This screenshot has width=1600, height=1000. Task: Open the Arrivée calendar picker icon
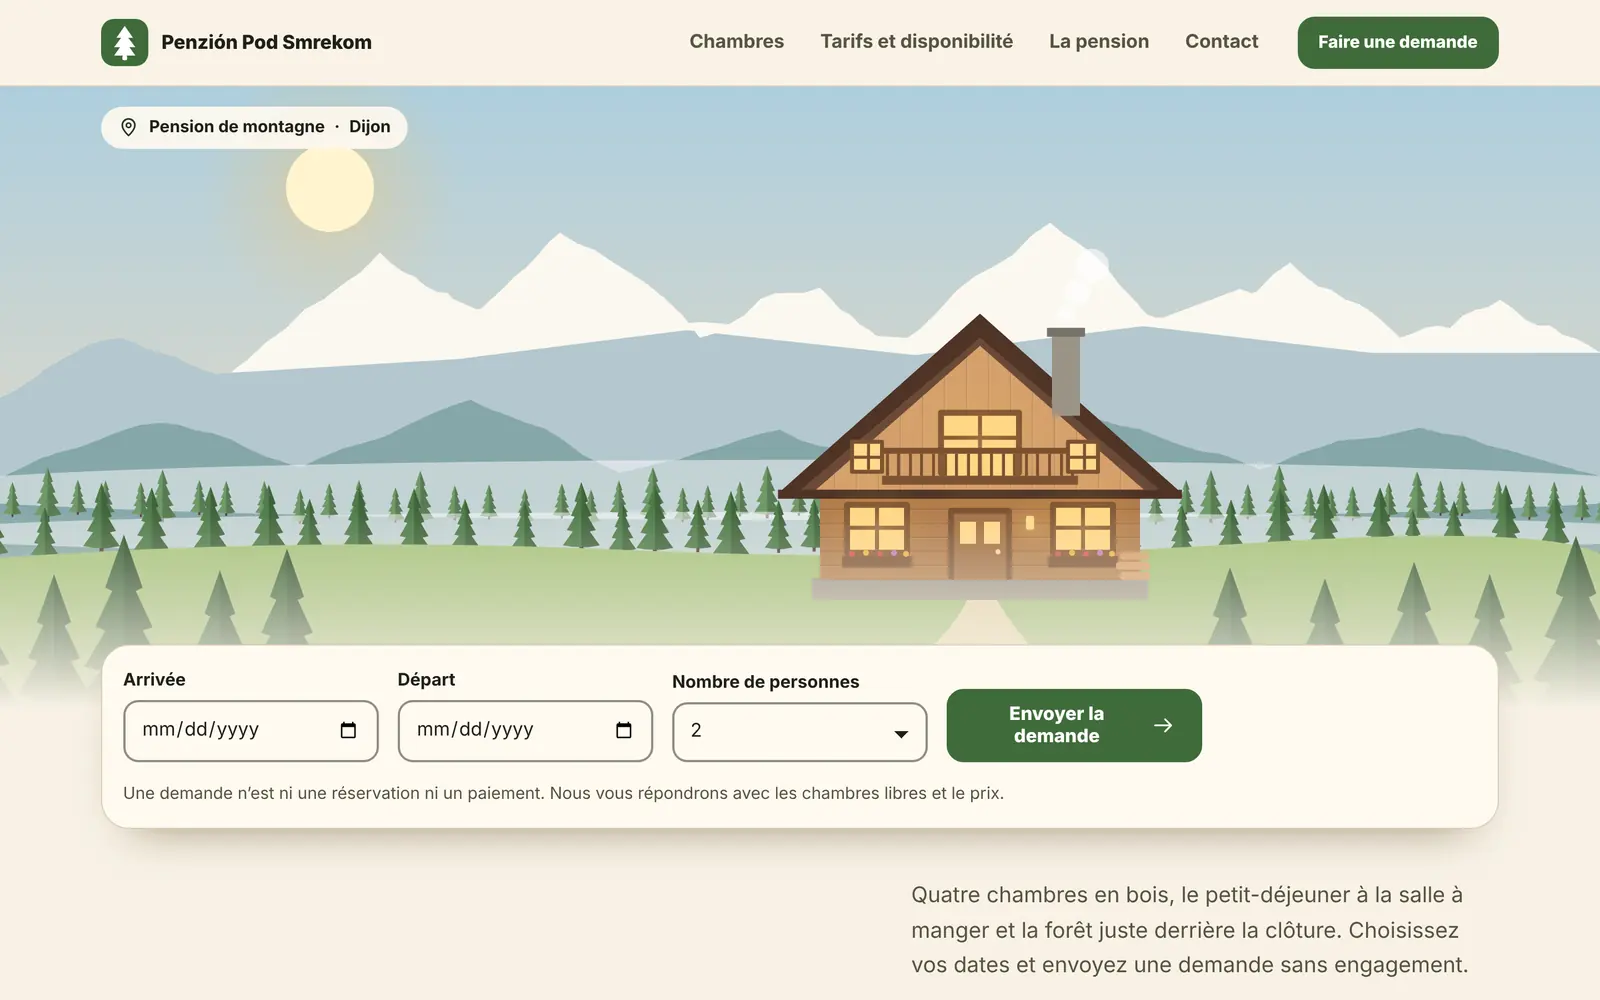coord(348,730)
